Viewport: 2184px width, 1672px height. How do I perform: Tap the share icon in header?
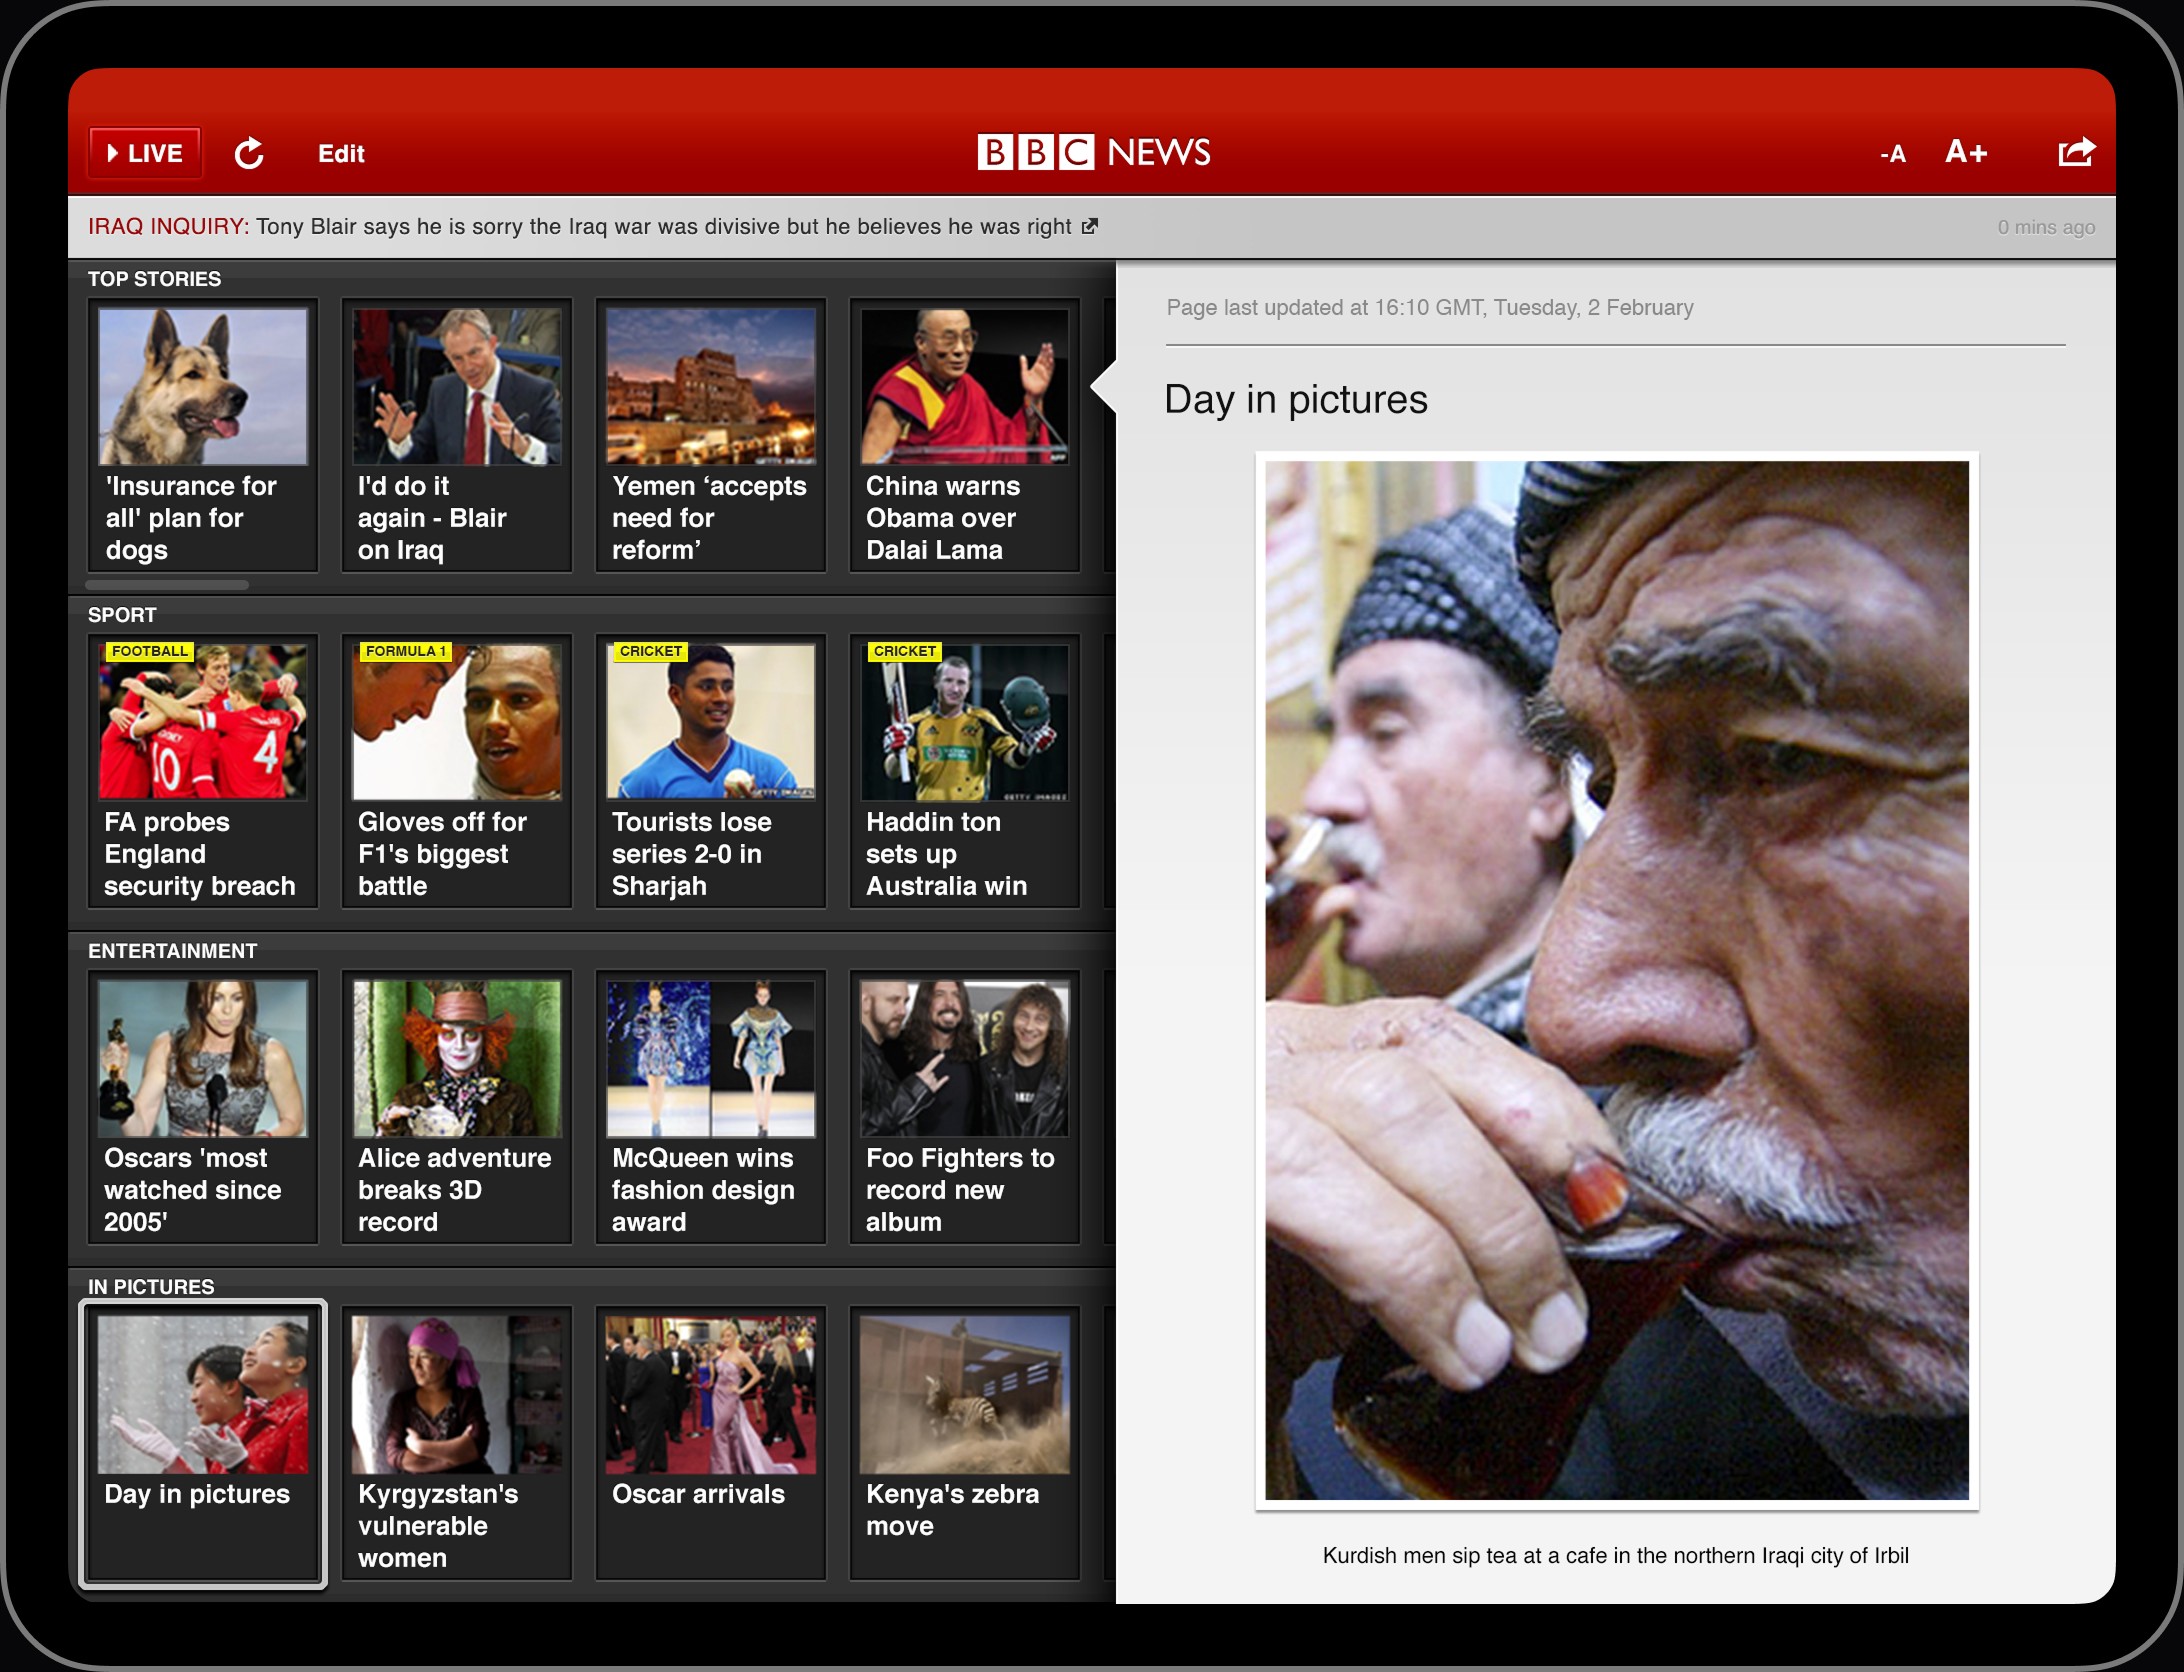click(2075, 152)
